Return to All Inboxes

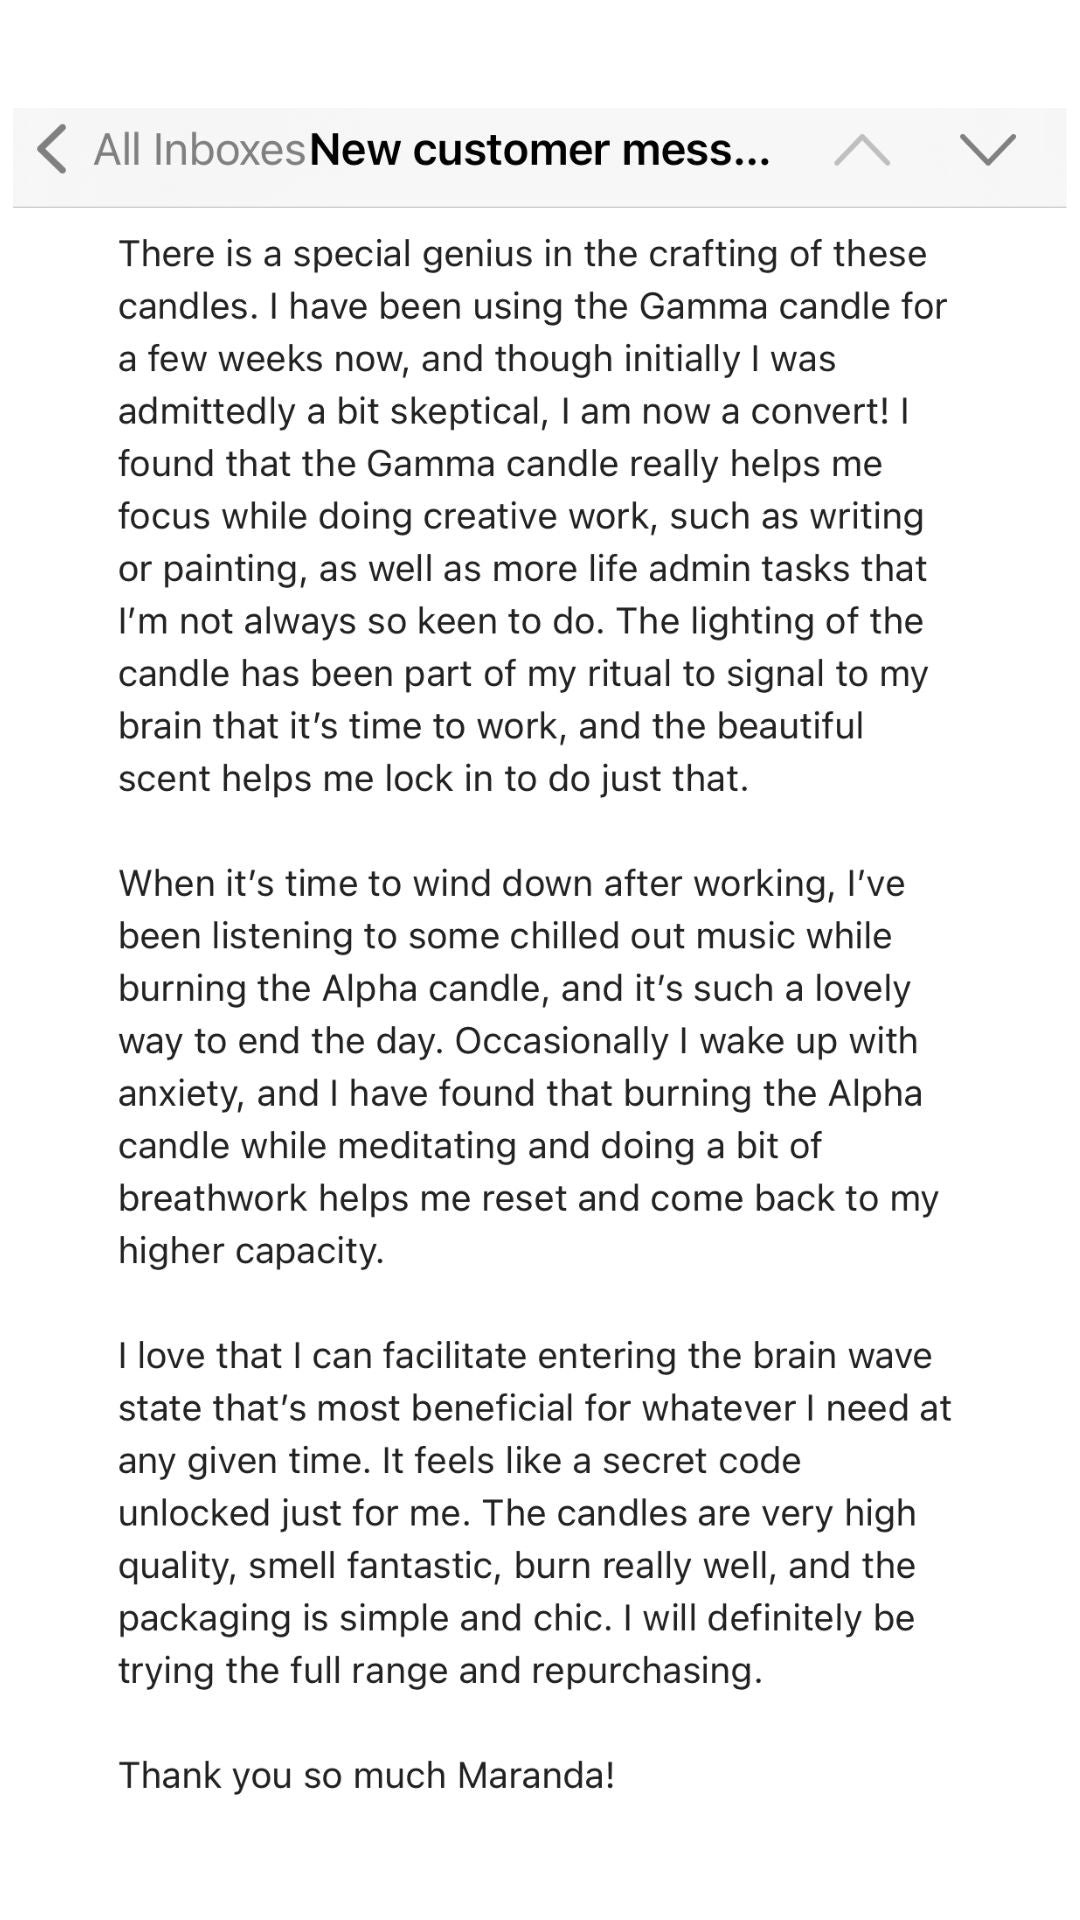pos(198,150)
